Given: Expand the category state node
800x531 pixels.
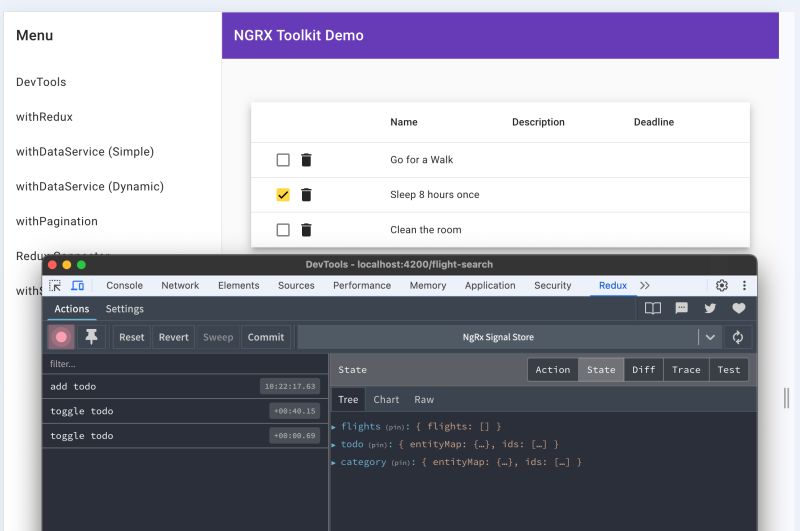Looking at the screenshot, I should pyautogui.click(x=333, y=463).
